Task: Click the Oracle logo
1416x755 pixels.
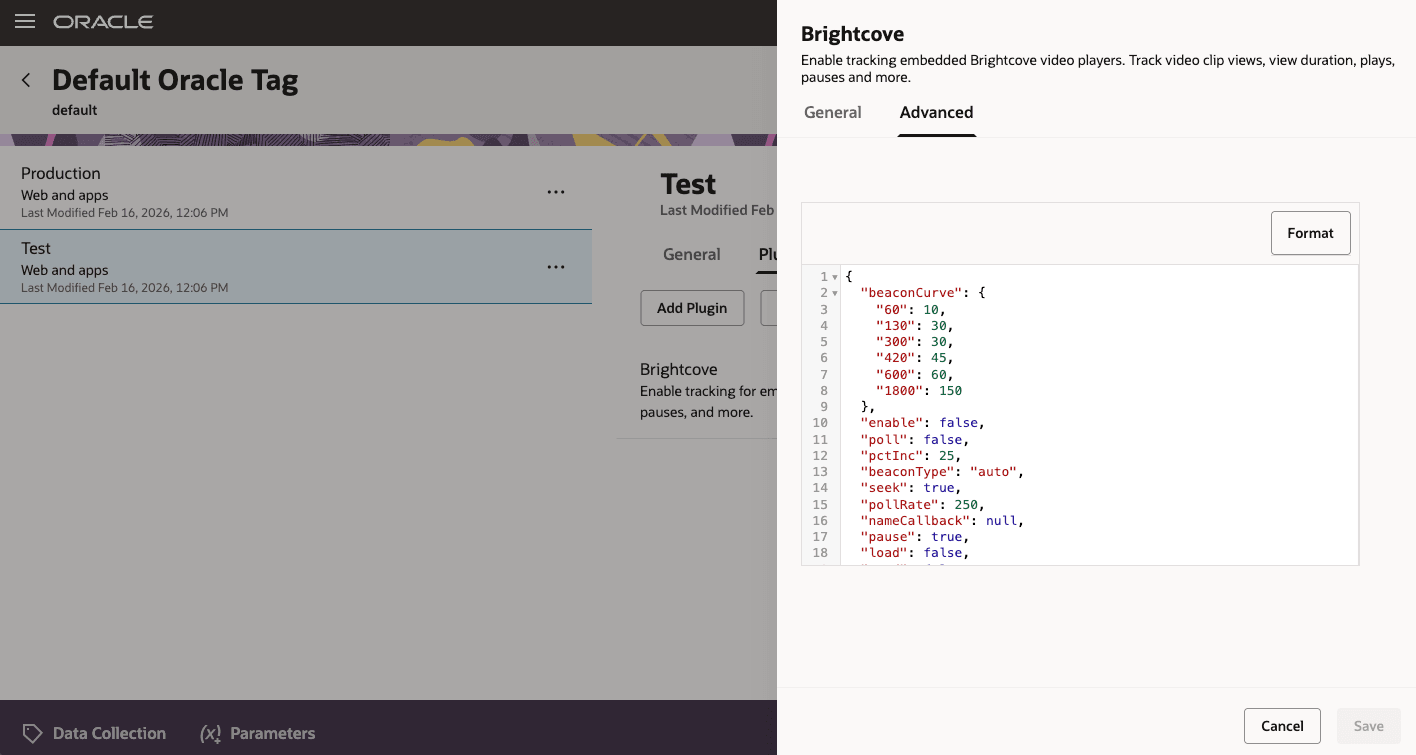Action: click(x=103, y=21)
